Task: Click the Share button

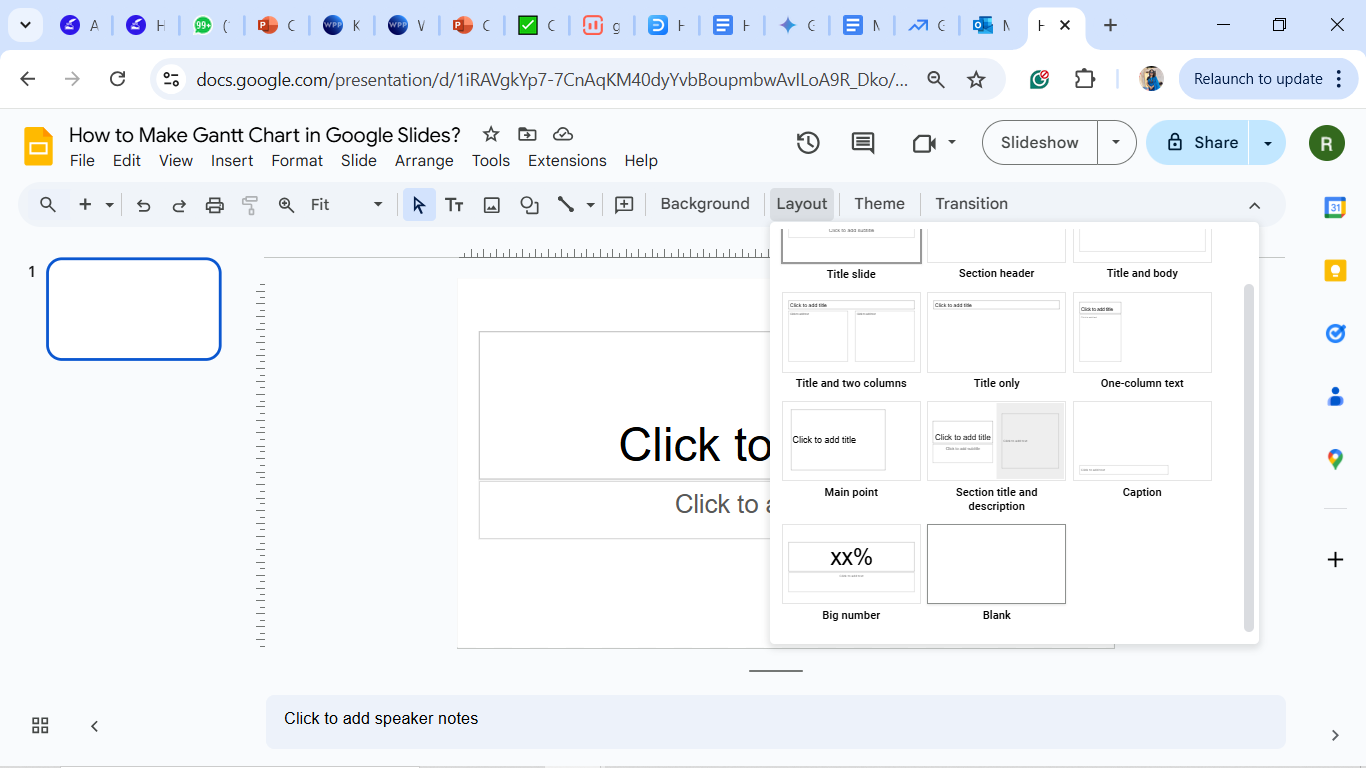Action: pyautogui.click(x=1200, y=143)
